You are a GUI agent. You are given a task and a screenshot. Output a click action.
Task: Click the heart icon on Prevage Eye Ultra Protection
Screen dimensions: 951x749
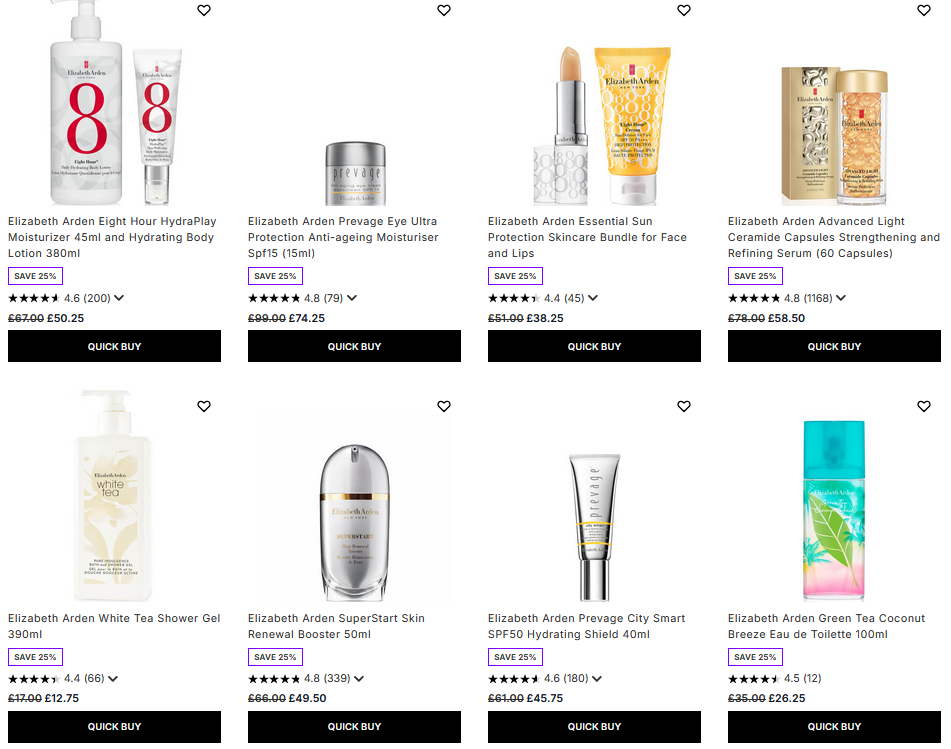(443, 10)
